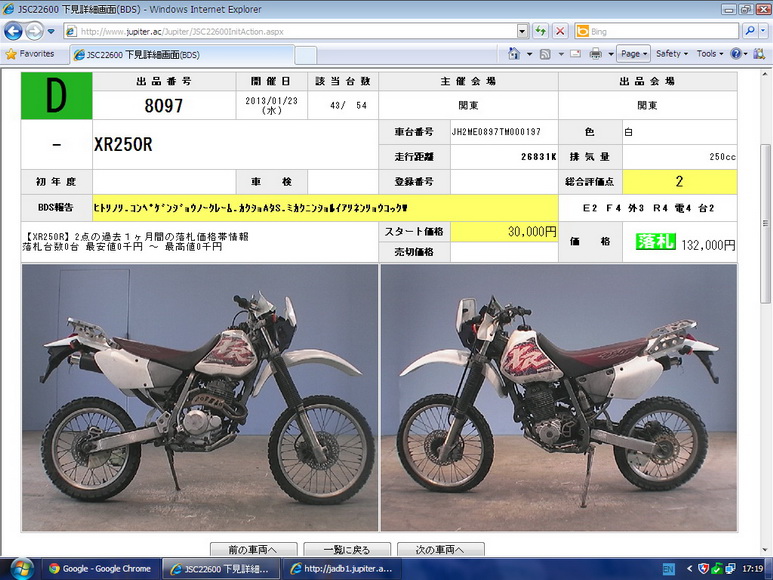The height and width of the screenshot is (580, 773).
Task: Click the security shield tray icon
Action: (703, 569)
